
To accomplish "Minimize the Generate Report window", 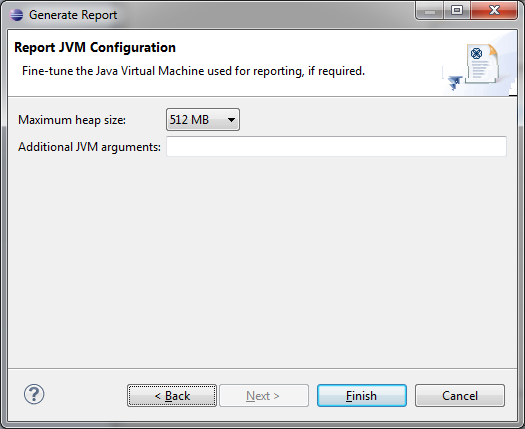I will click(x=430, y=11).
